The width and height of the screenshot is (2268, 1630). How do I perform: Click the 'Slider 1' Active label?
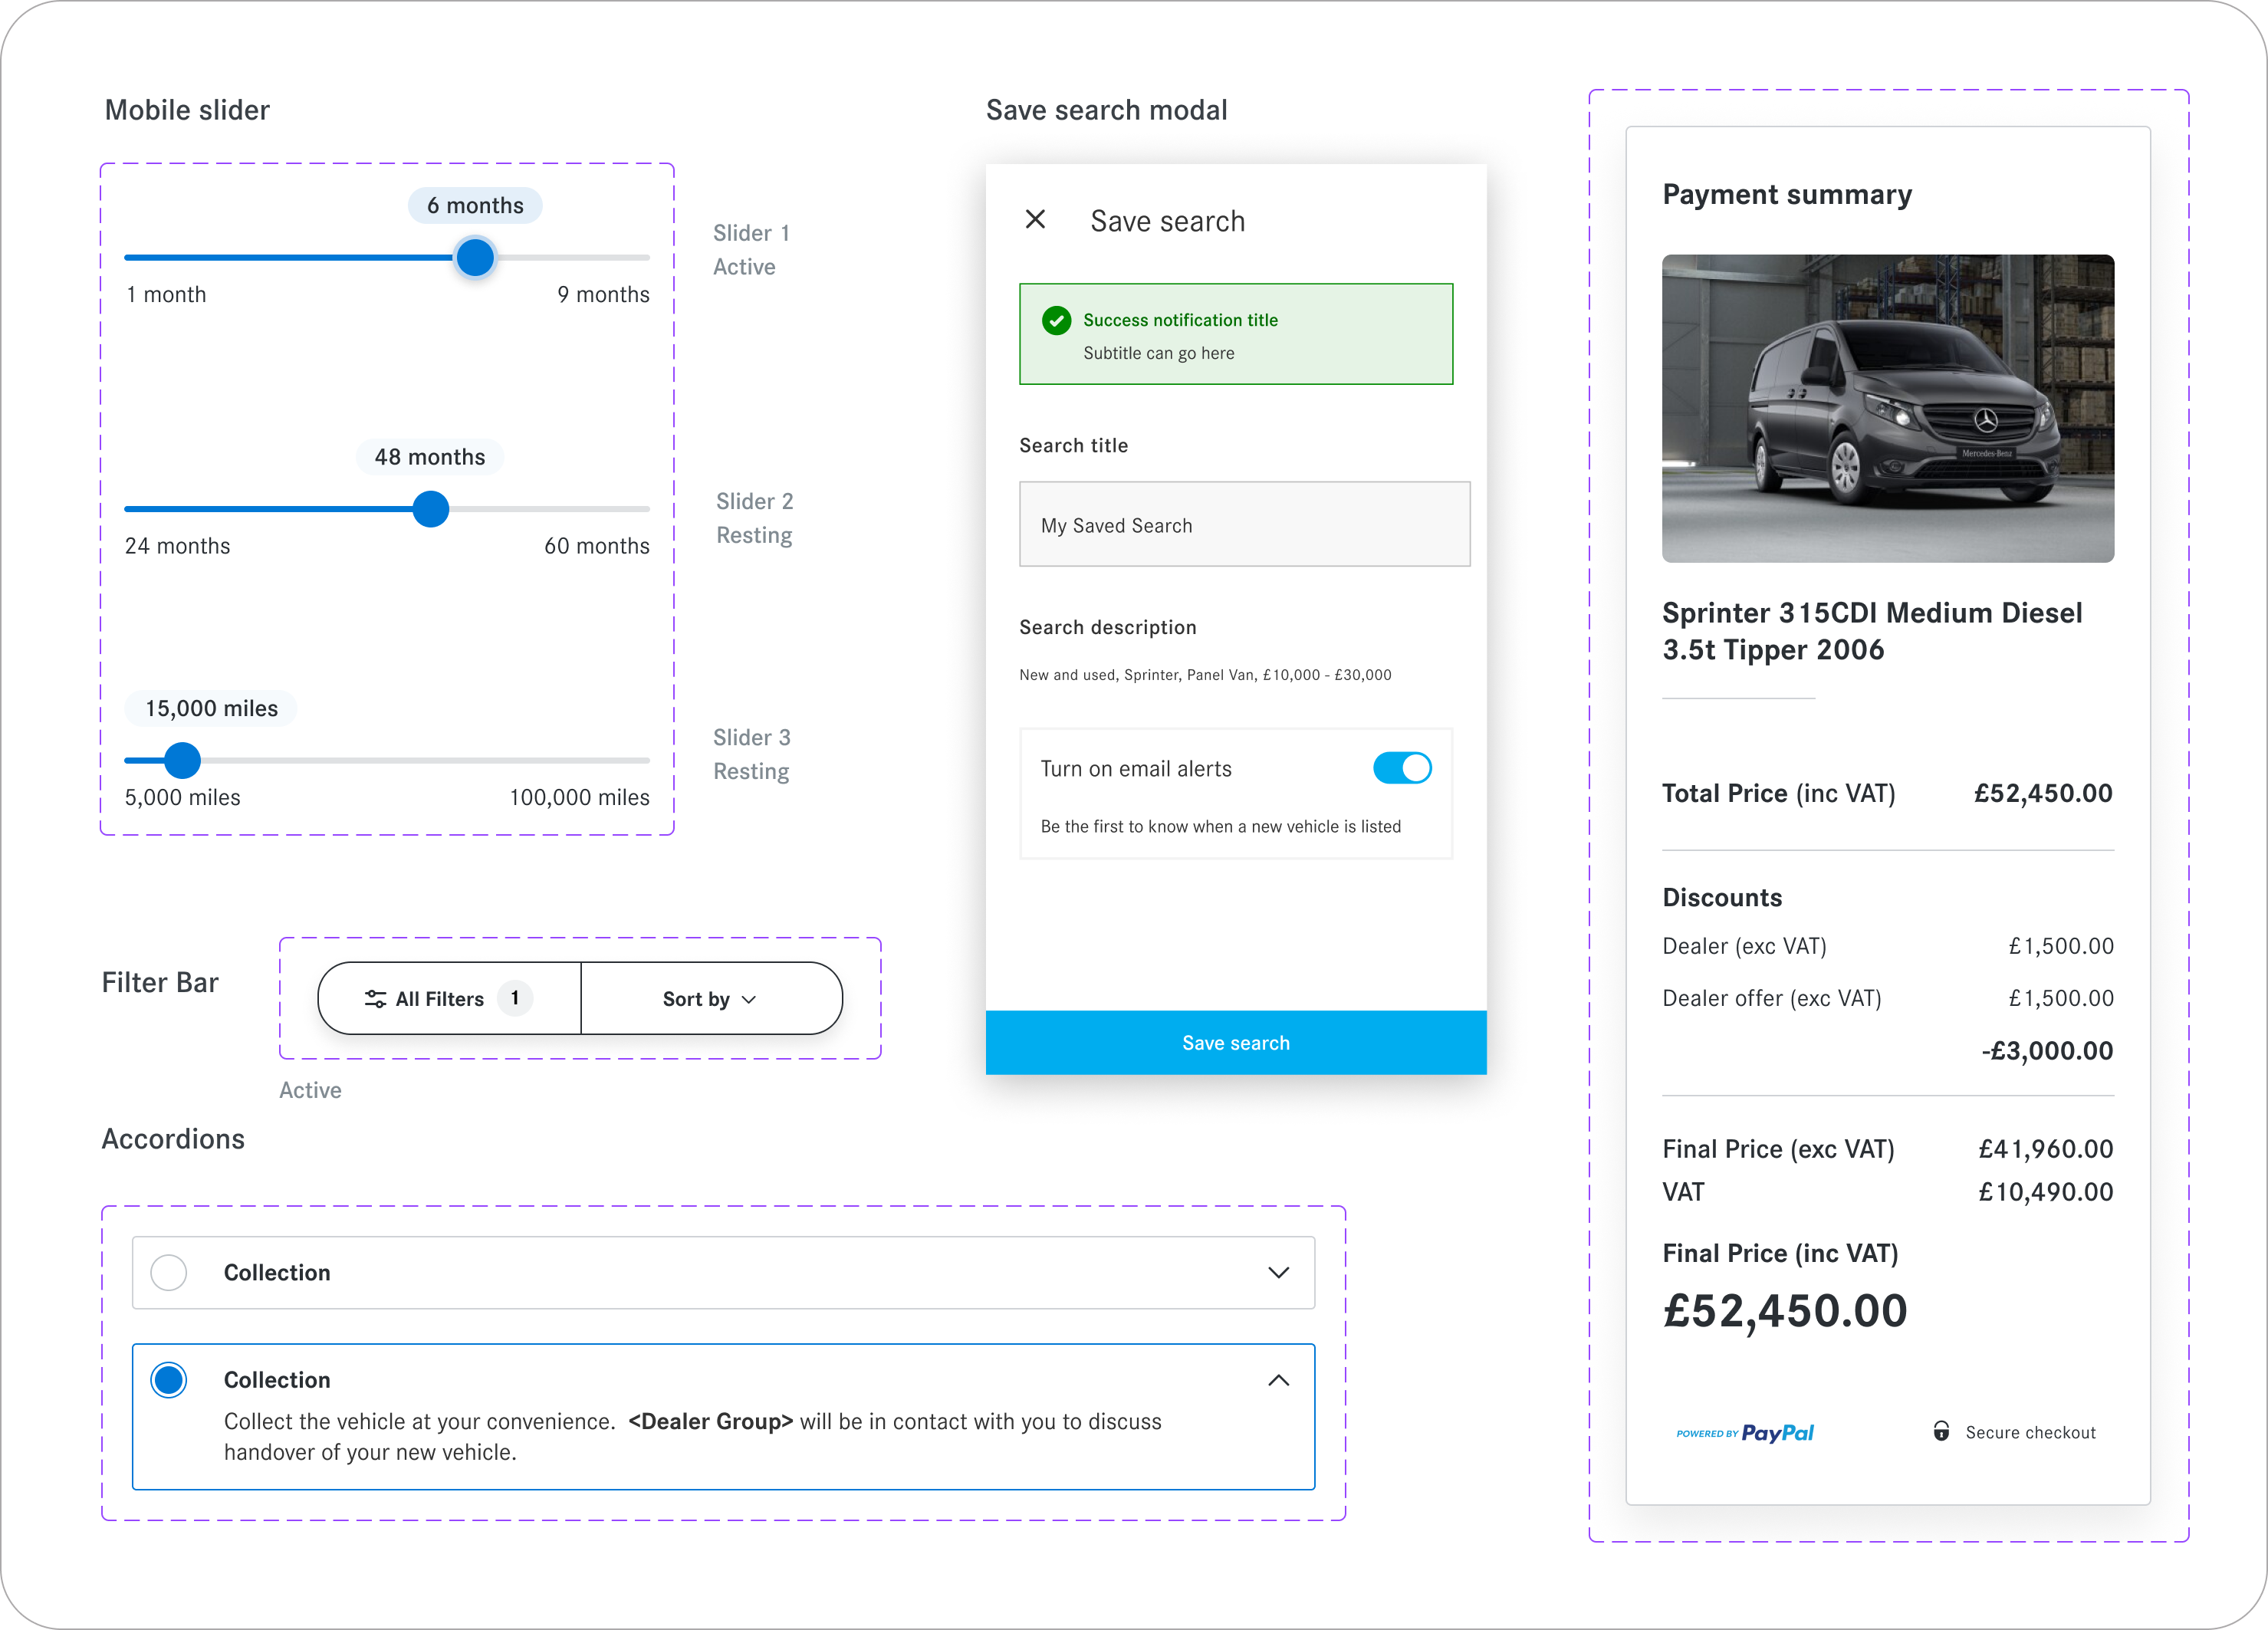[x=751, y=249]
